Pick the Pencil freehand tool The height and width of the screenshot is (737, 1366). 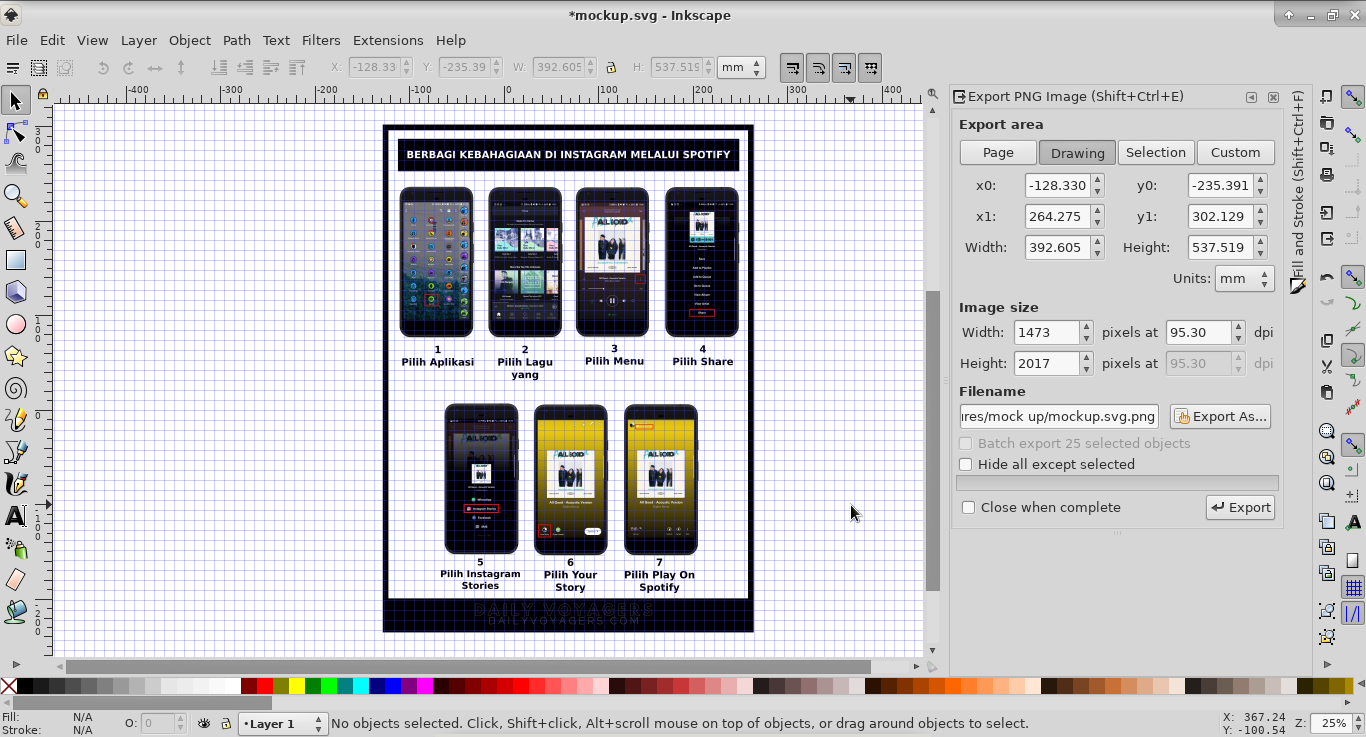[x=15, y=420]
